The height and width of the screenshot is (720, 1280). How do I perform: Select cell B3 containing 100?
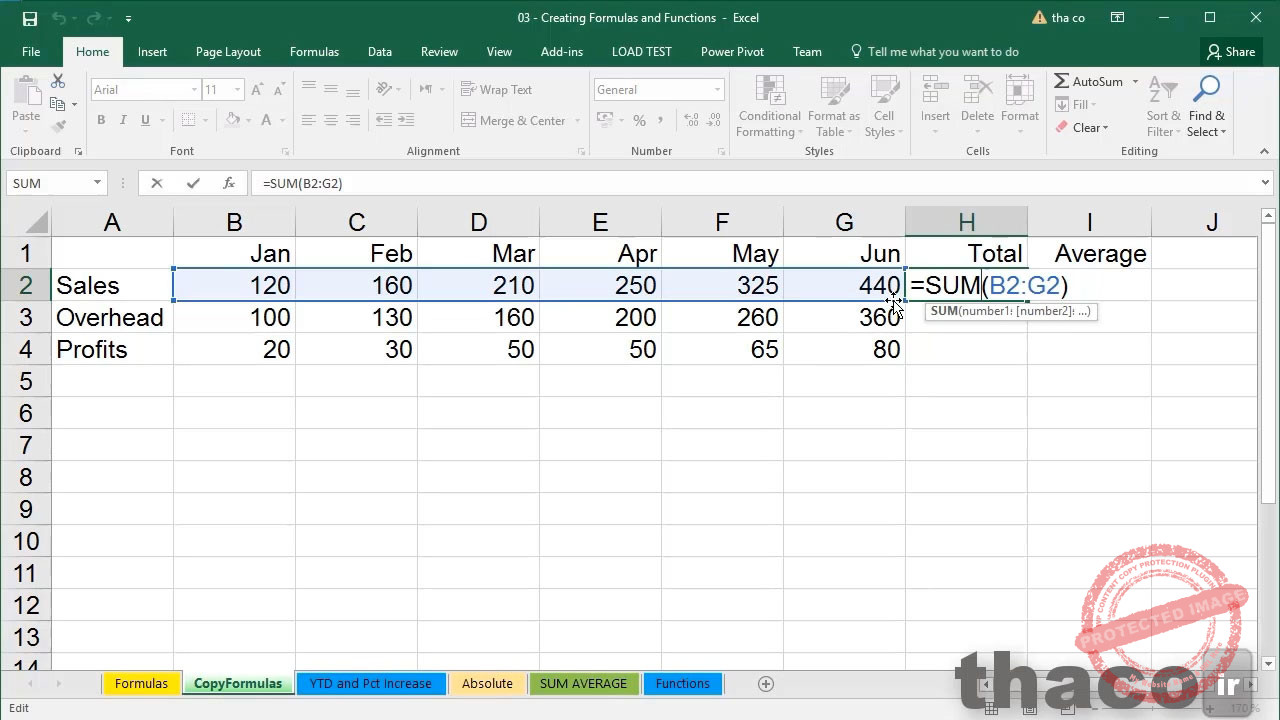[235, 318]
